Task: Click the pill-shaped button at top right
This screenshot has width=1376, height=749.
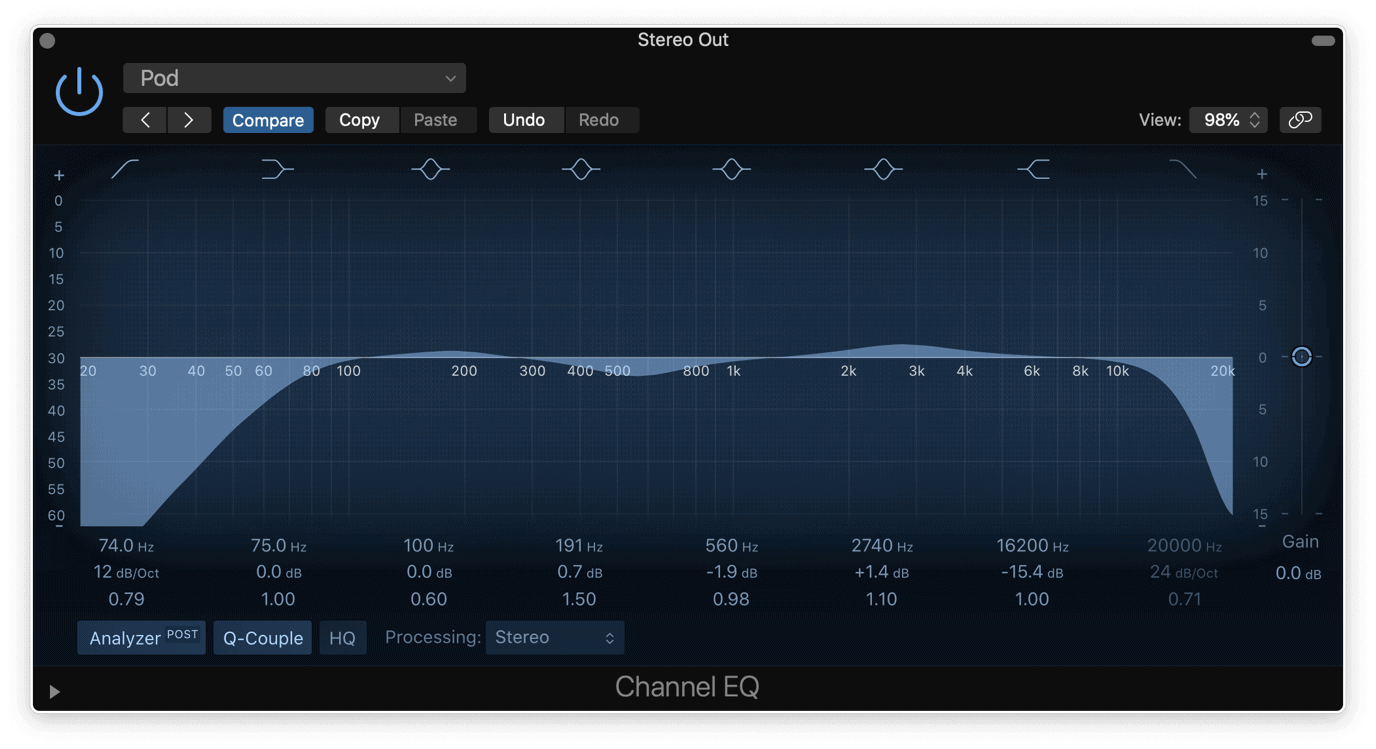Action: click(x=1323, y=41)
